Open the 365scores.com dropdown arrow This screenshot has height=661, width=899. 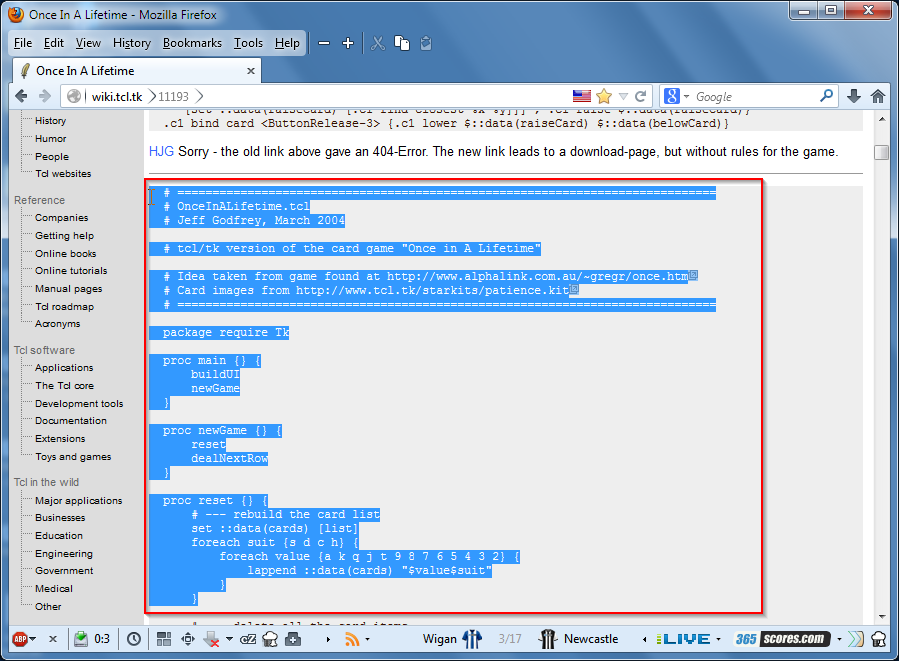pos(839,639)
